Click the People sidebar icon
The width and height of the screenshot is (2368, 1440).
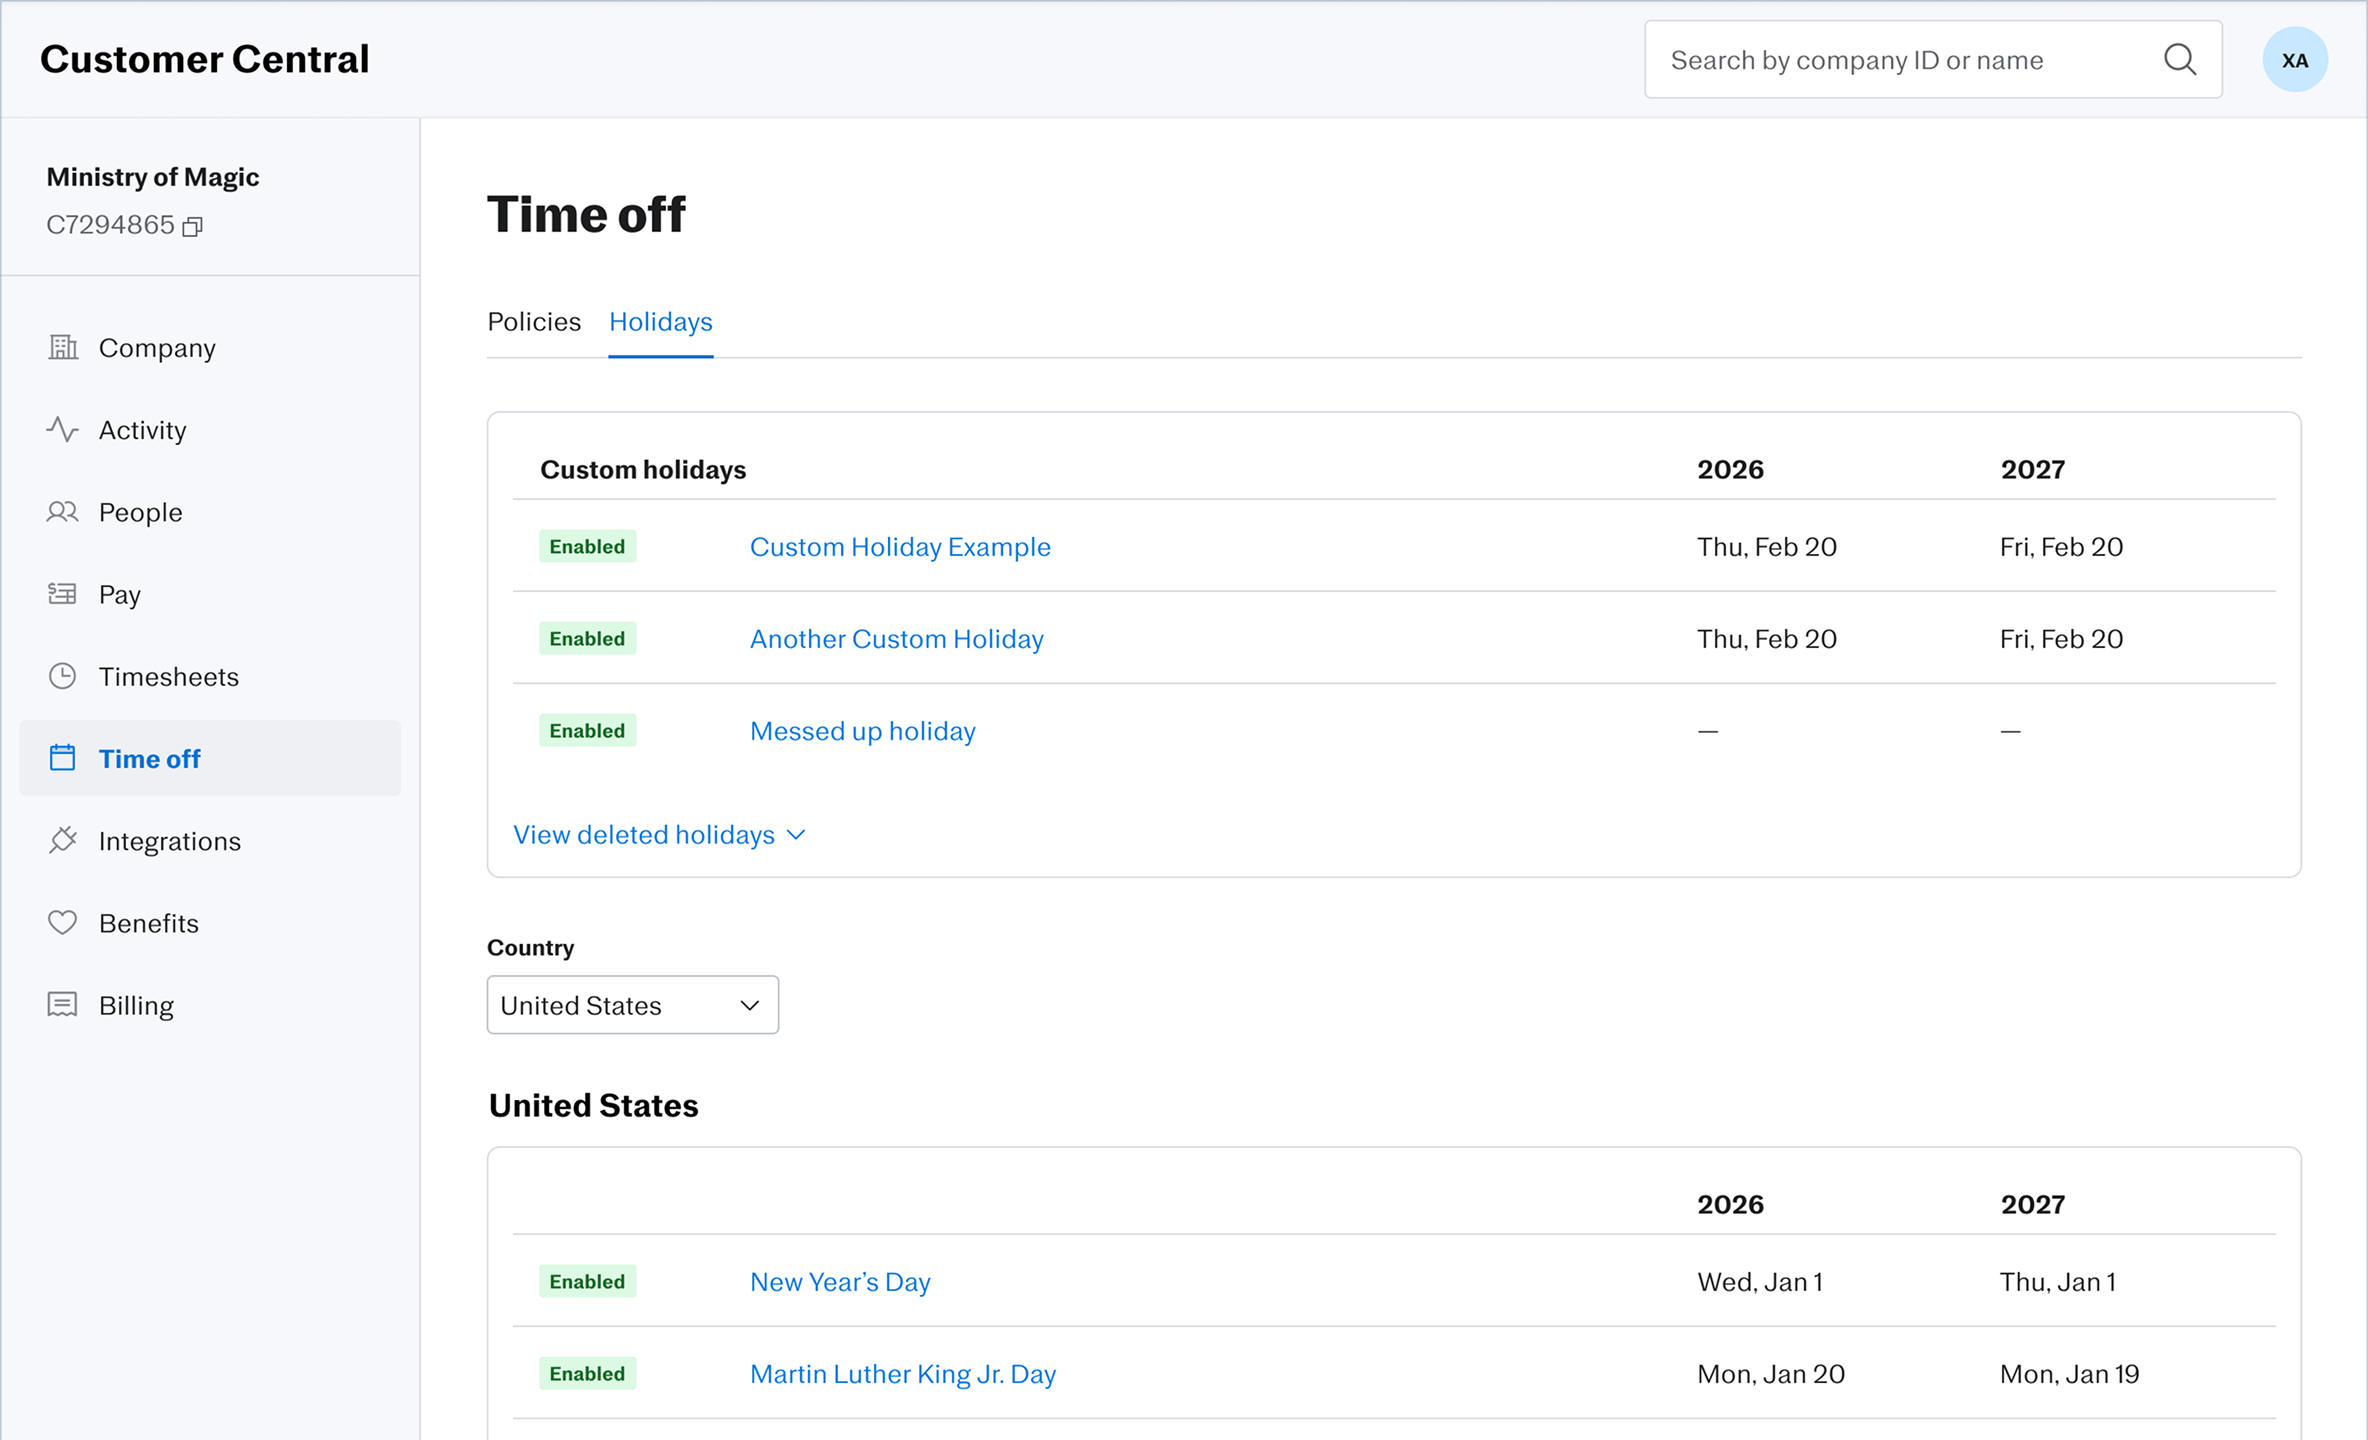pyautogui.click(x=63, y=512)
